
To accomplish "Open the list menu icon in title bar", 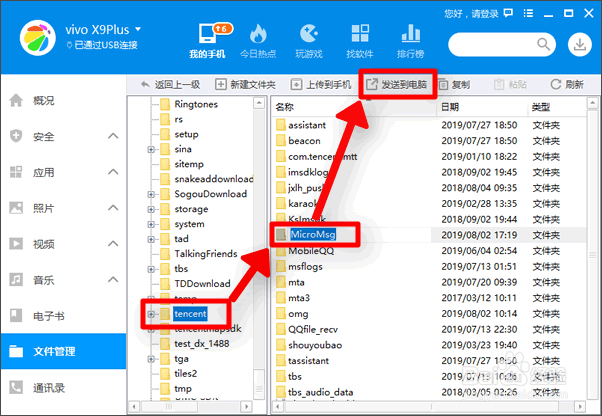I will (528, 13).
